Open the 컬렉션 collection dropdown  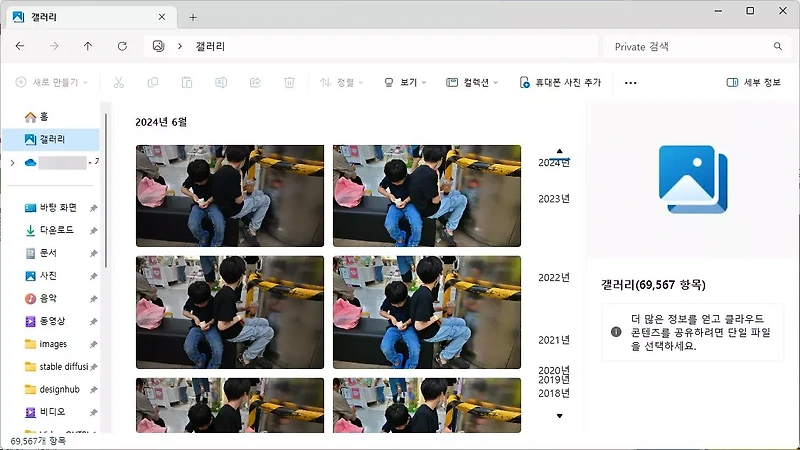[x=472, y=82]
